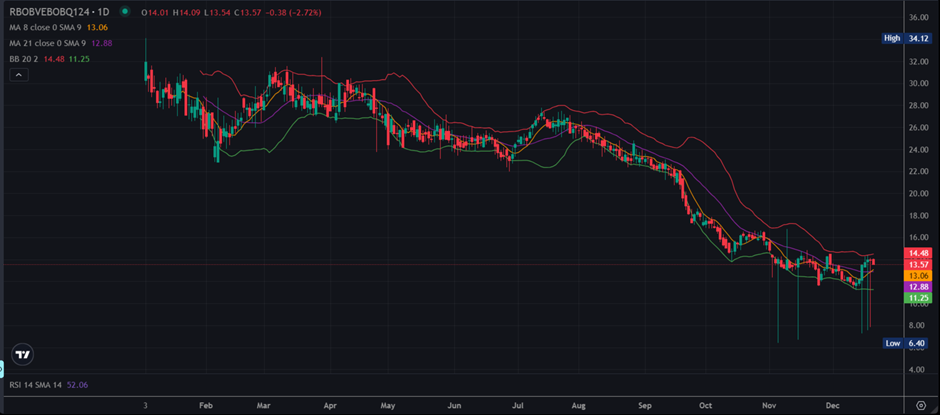Click the current price 13.57 label

918,264
